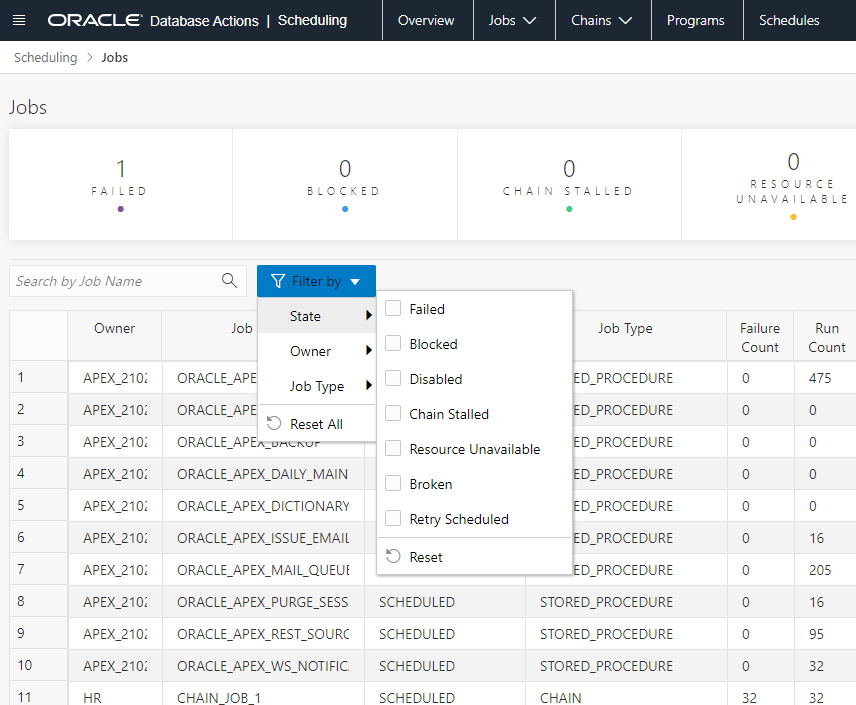Check the Failed state checkbox
856x705 pixels.
click(x=393, y=309)
